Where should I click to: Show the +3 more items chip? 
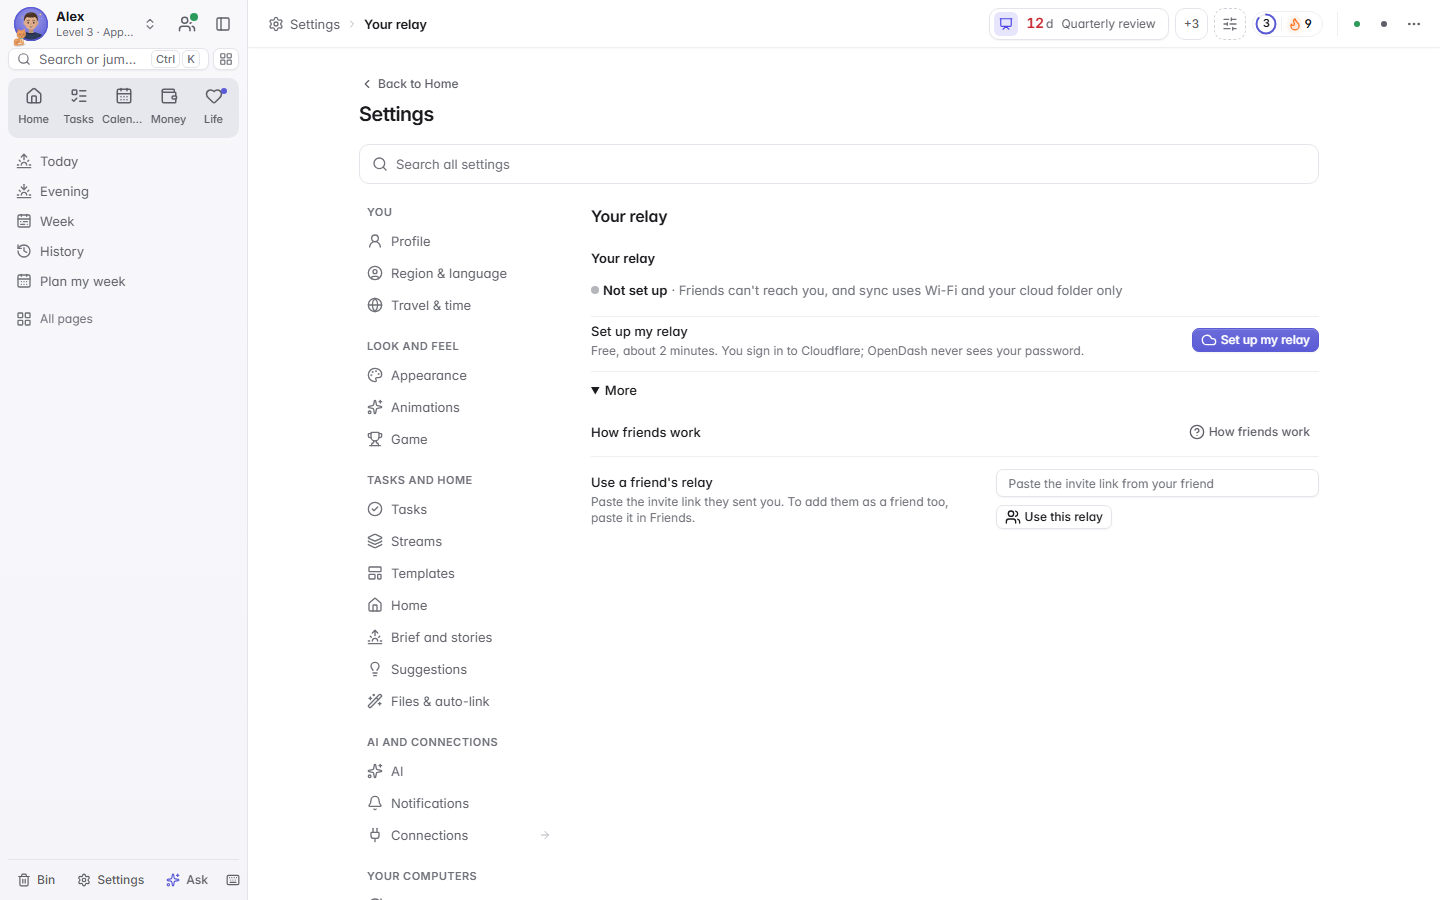[1191, 24]
